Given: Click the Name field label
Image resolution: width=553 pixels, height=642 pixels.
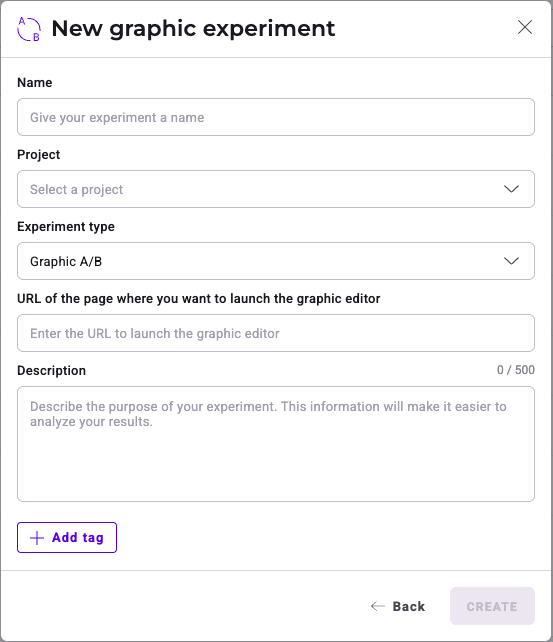Looking at the screenshot, I should 35,83.
